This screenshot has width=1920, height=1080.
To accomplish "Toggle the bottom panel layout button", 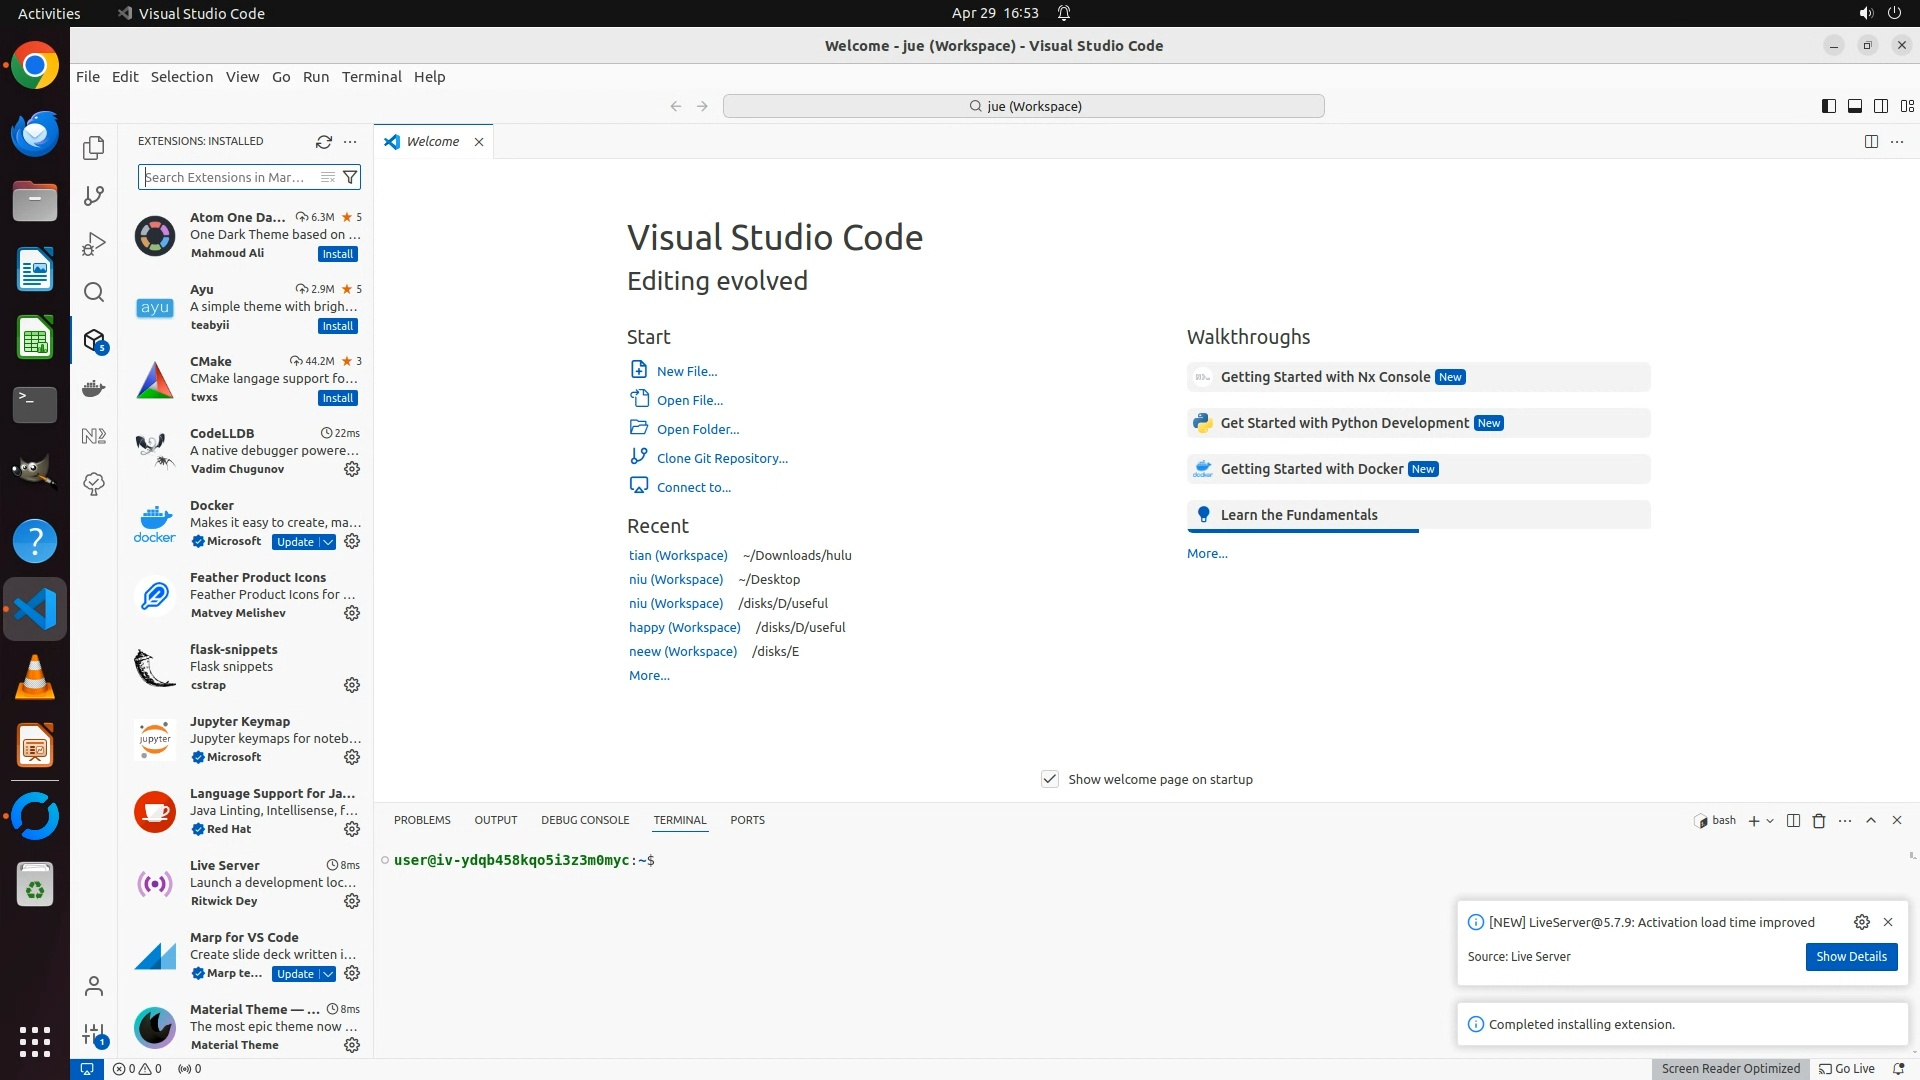I will tap(1854, 106).
